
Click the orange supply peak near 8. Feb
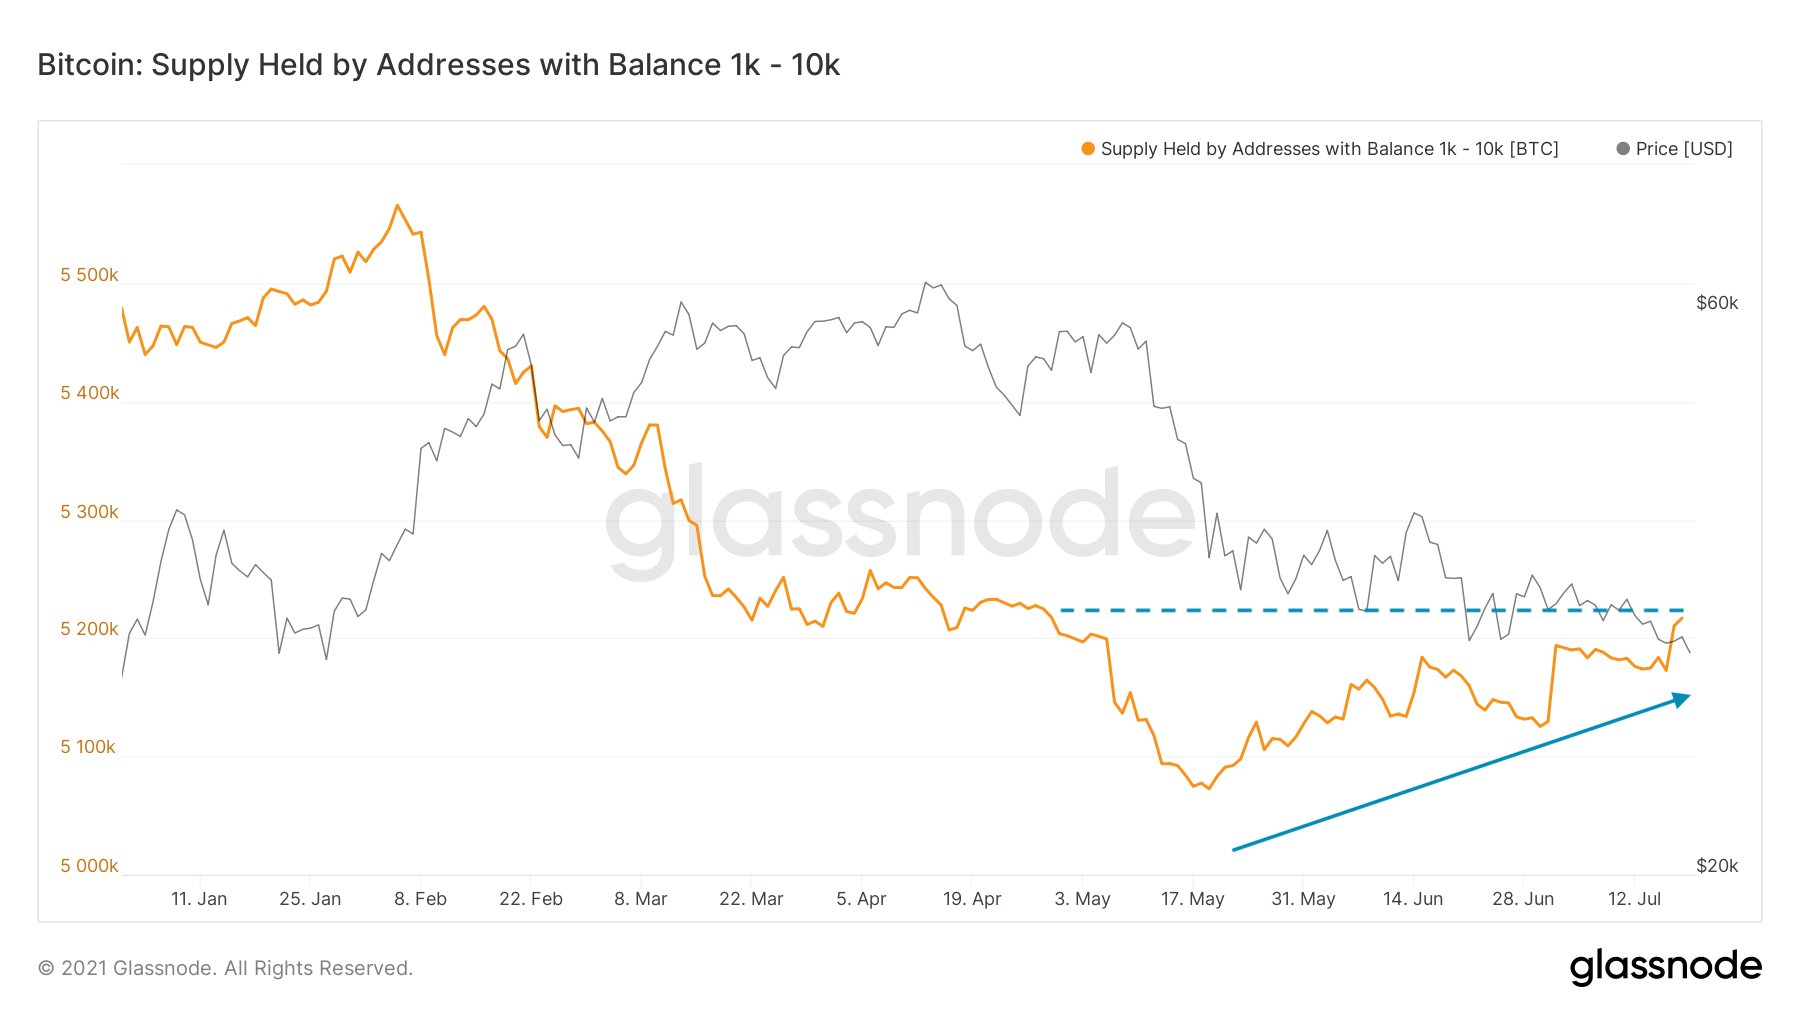tap(398, 206)
